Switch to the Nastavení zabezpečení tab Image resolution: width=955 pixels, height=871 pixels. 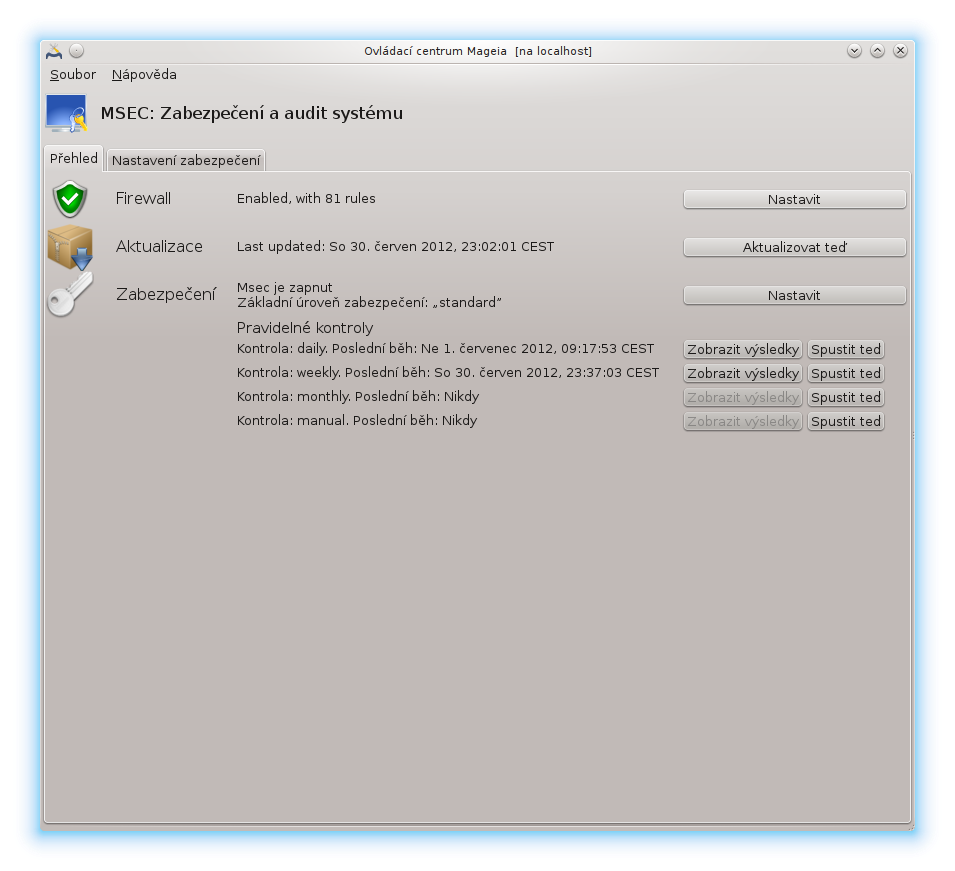point(186,160)
